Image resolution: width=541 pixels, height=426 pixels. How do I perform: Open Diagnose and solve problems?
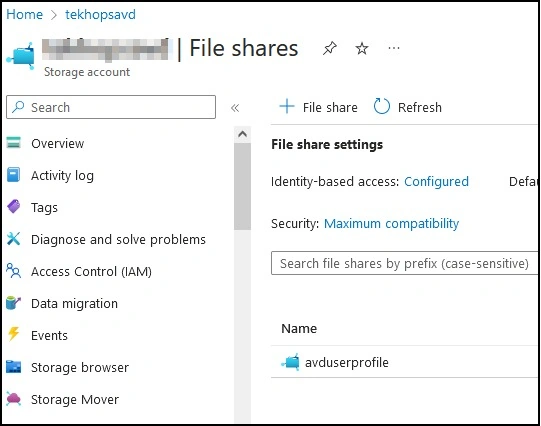(118, 239)
